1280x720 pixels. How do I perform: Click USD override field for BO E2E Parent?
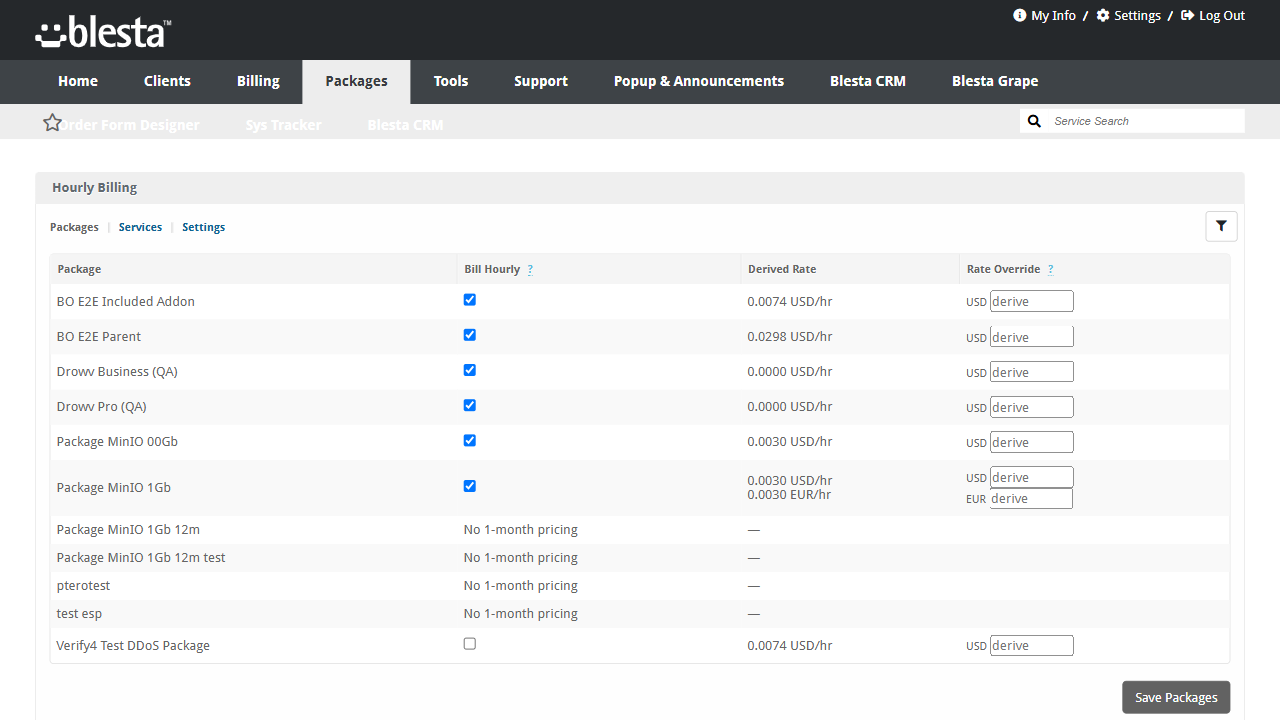click(x=1031, y=336)
